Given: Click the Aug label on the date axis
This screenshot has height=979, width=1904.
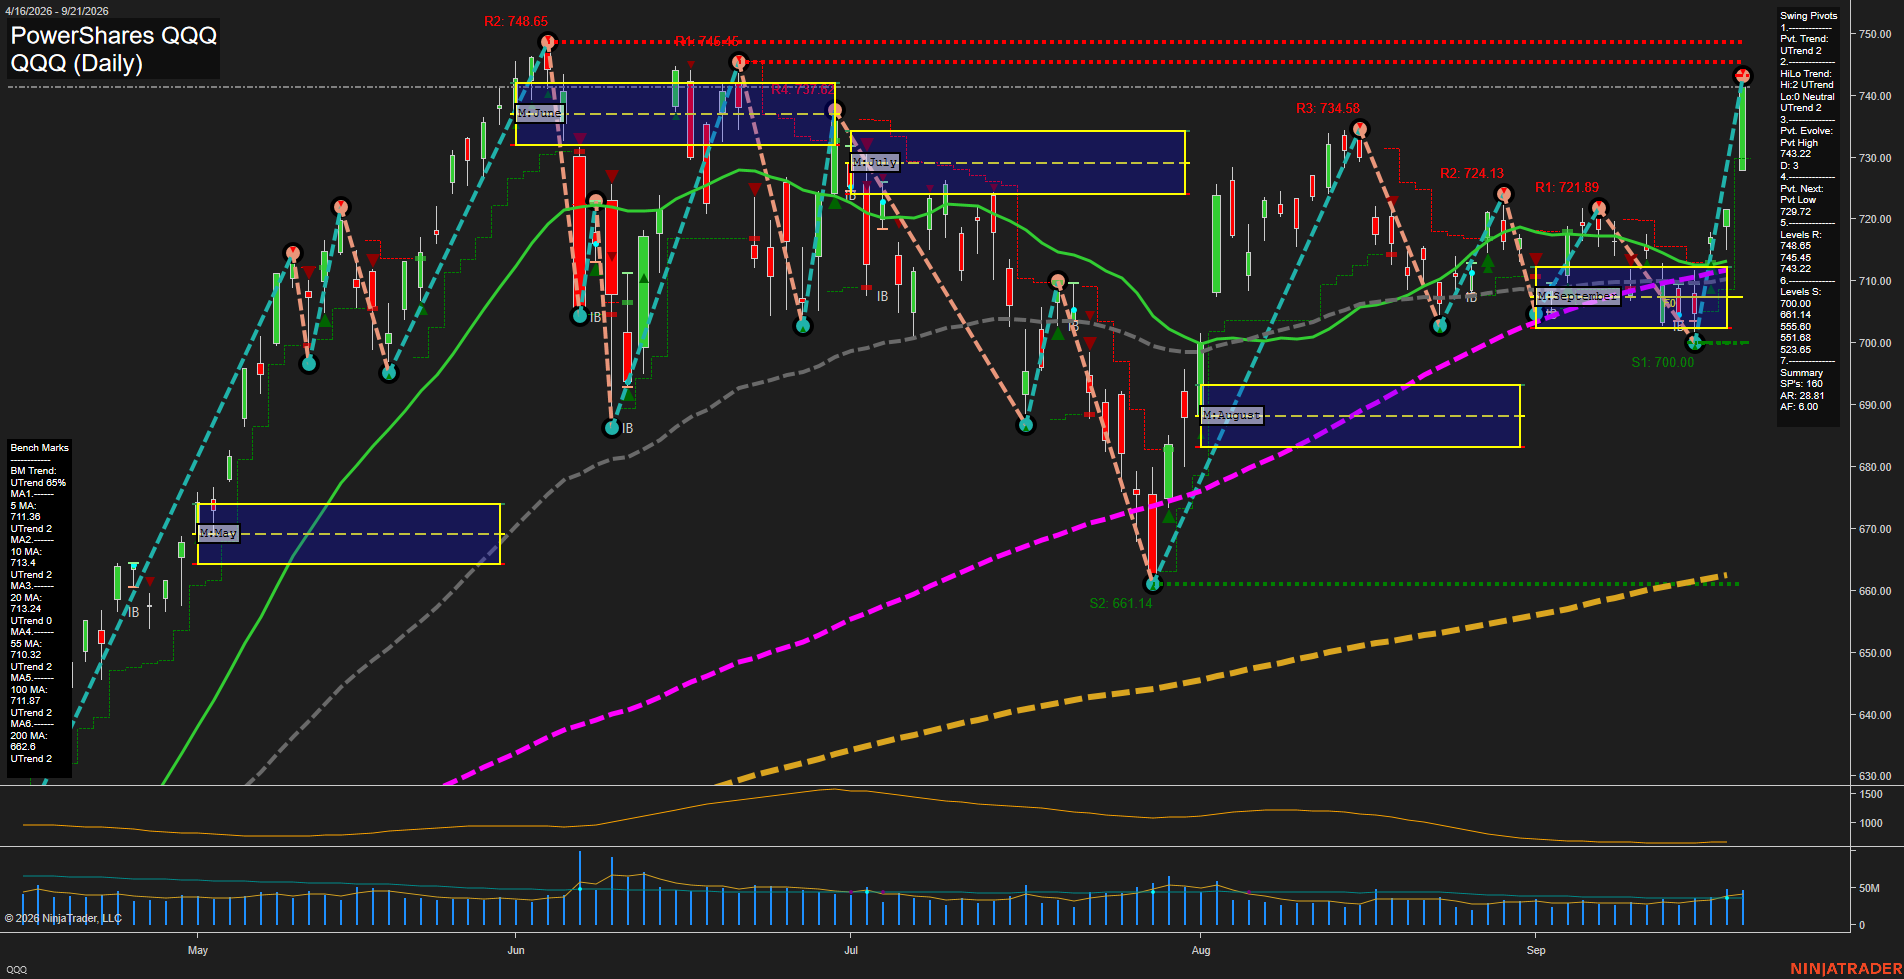Looking at the screenshot, I should click(x=1201, y=950).
